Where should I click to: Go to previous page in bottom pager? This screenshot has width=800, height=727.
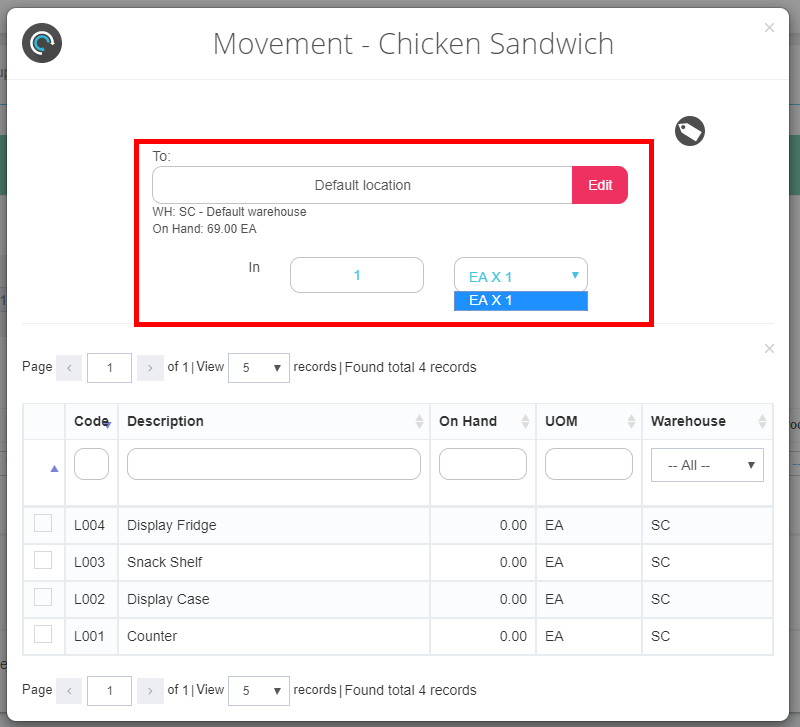pos(69,690)
